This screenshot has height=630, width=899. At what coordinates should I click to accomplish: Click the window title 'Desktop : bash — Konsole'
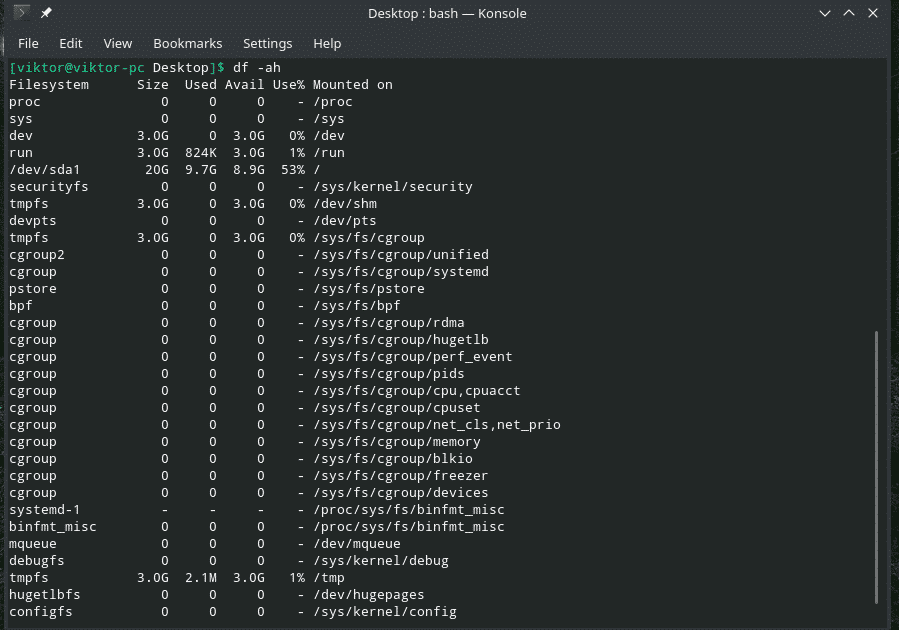(x=447, y=13)
